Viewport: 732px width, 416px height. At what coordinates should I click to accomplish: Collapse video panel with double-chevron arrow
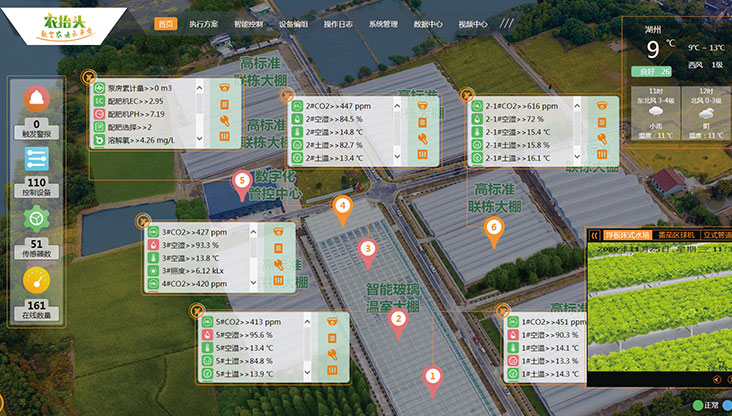pyautogui.click(x=595, y=235)
